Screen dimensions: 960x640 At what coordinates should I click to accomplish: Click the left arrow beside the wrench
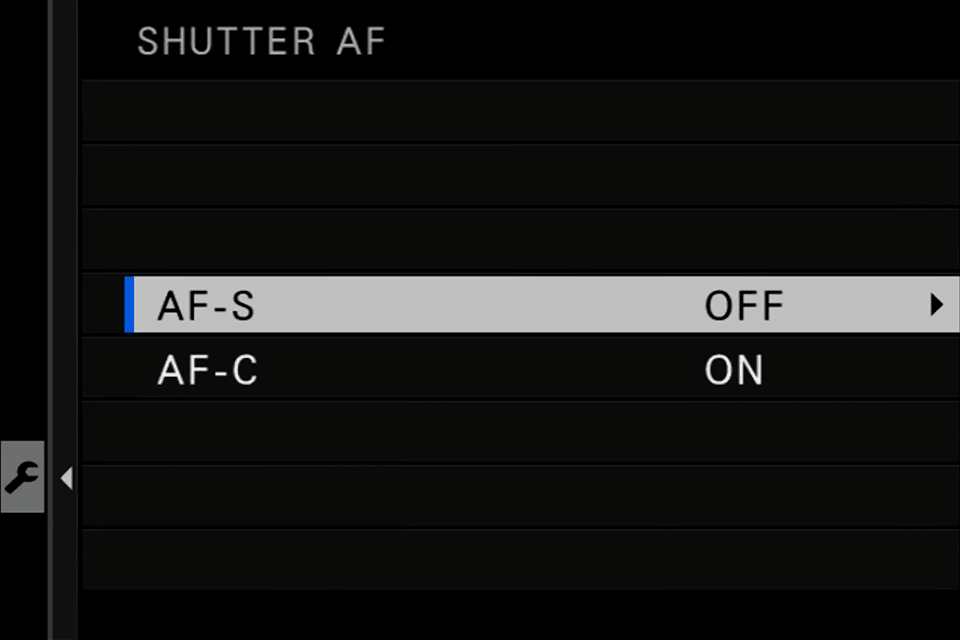pyautogui.click(x=66, y=479)
